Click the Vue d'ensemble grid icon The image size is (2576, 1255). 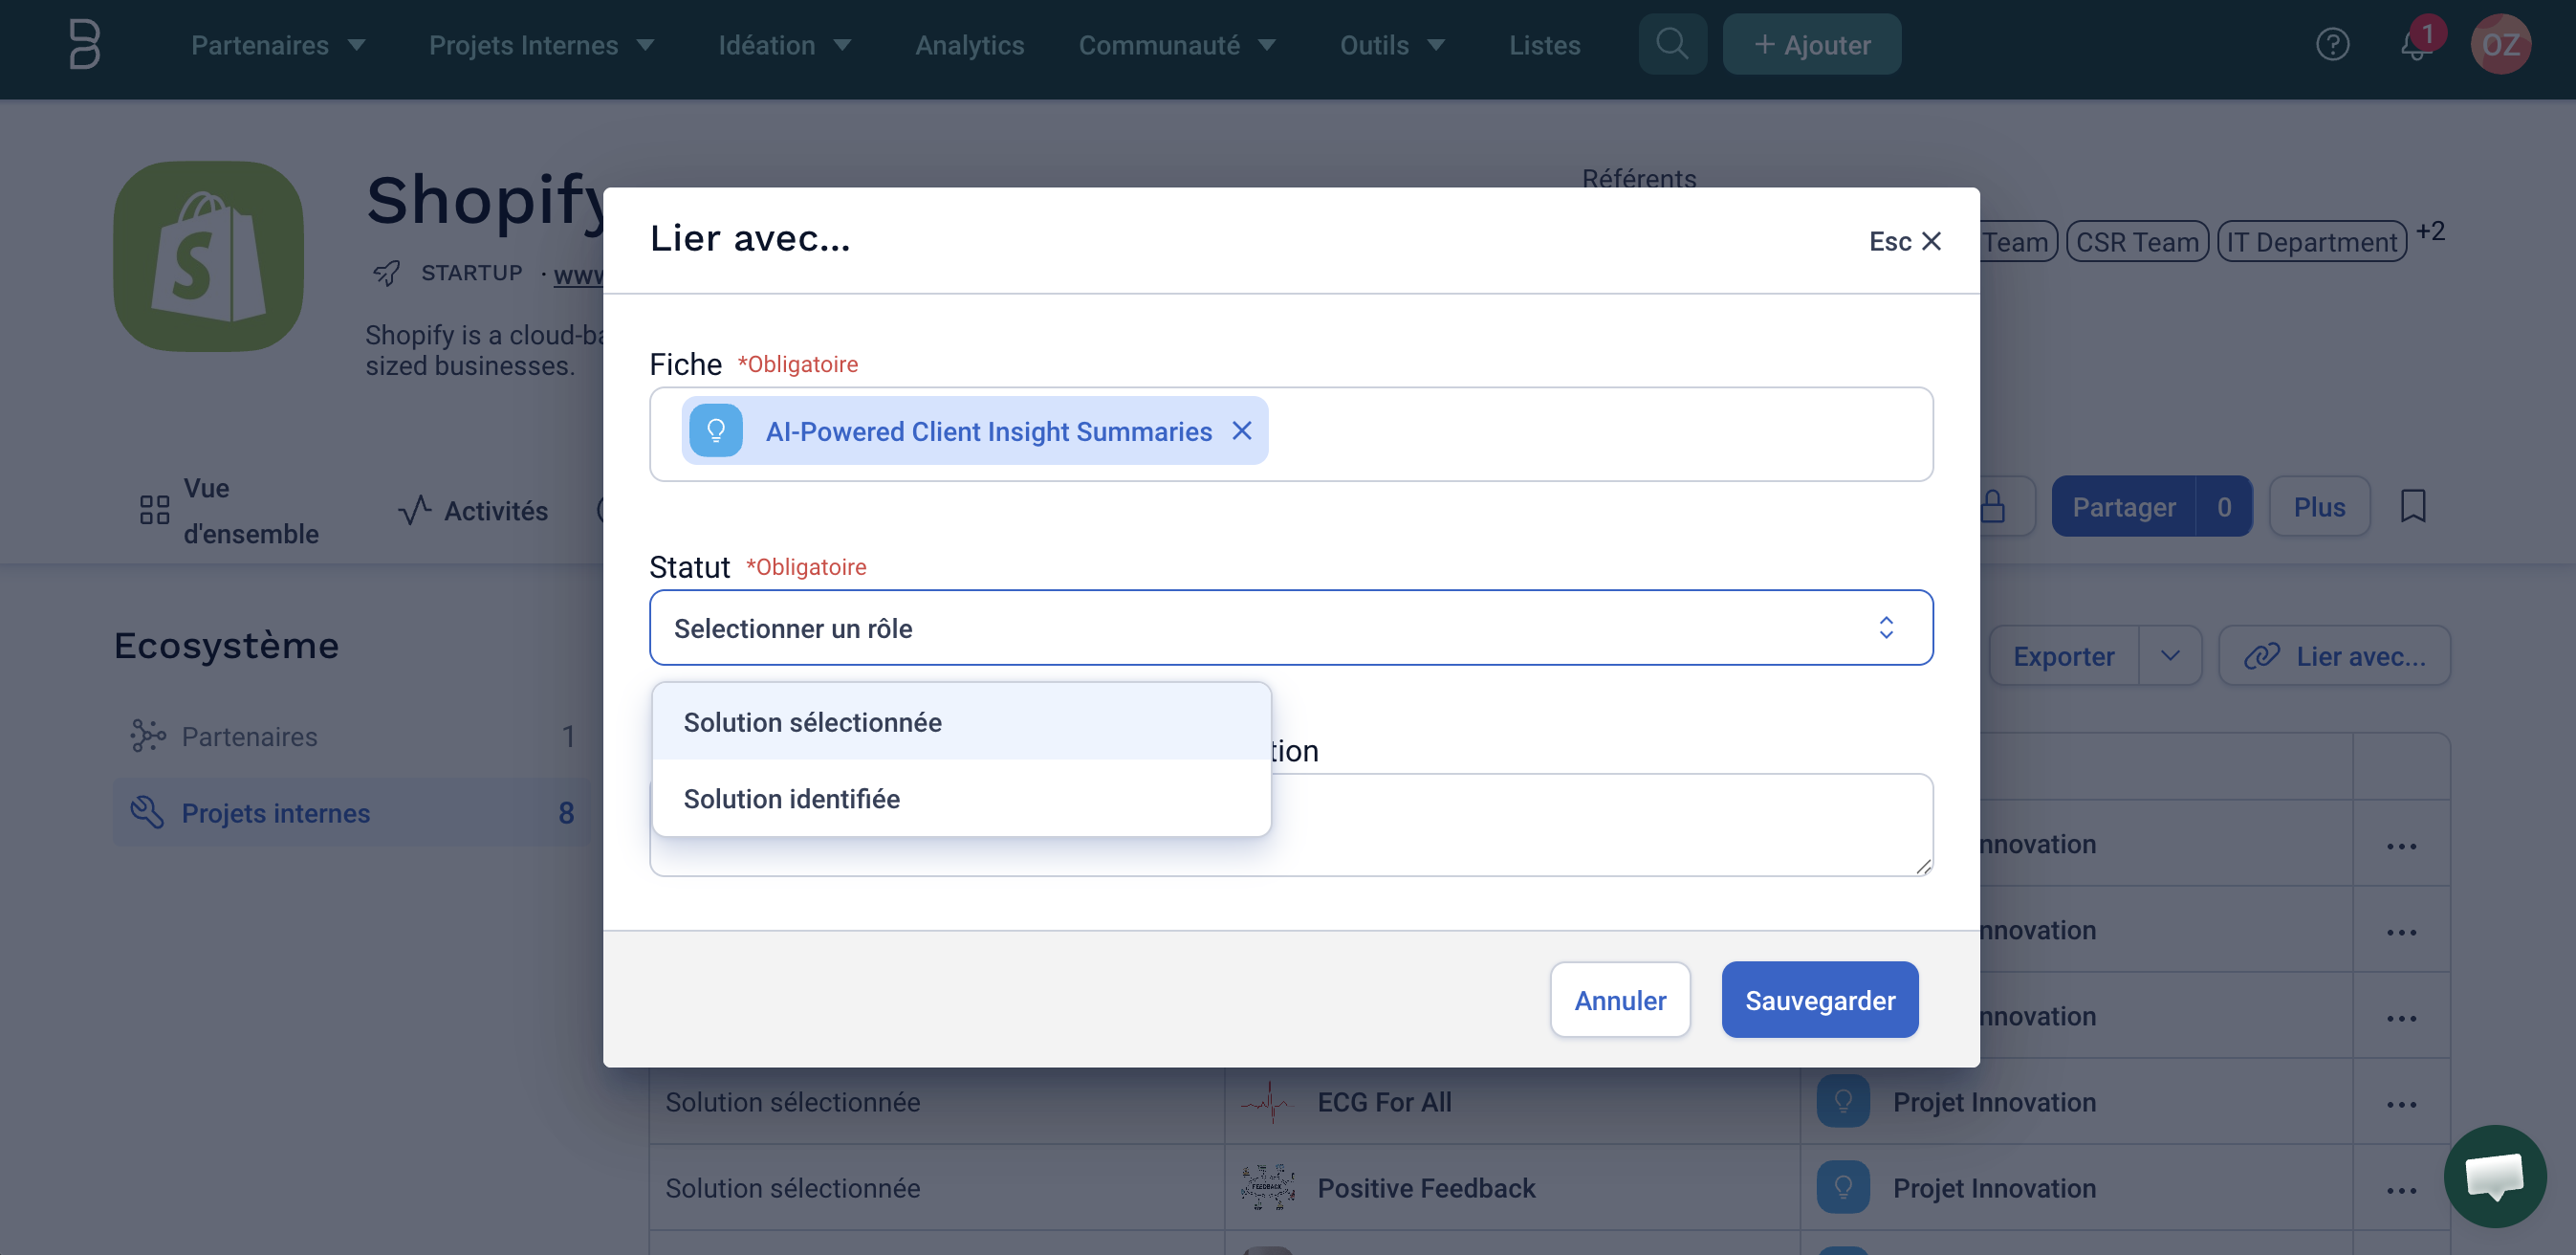coord(154,510)
